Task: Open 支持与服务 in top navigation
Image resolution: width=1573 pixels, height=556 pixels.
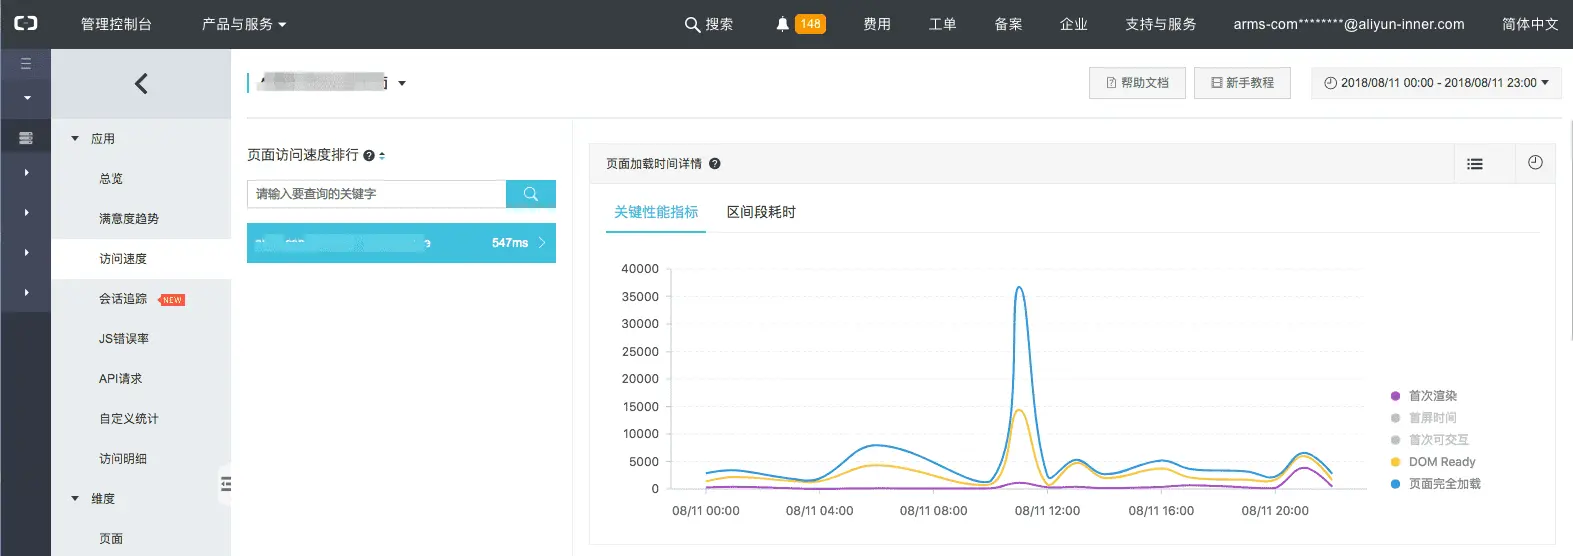Action: tap(1160, 24)
